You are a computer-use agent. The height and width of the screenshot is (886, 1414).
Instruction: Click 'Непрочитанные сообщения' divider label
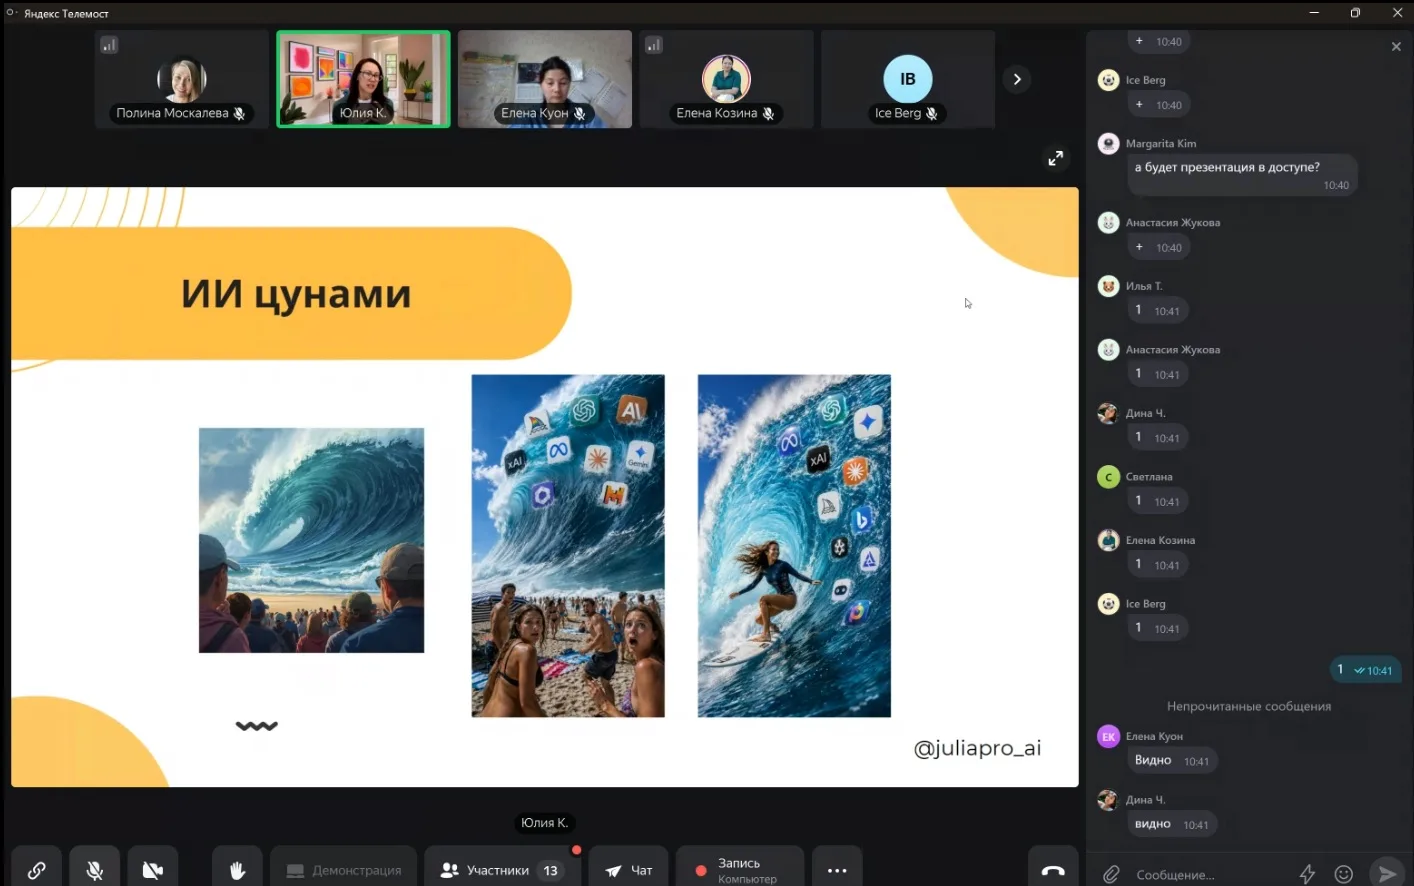pyautogui.click(x=1249, y=706)
